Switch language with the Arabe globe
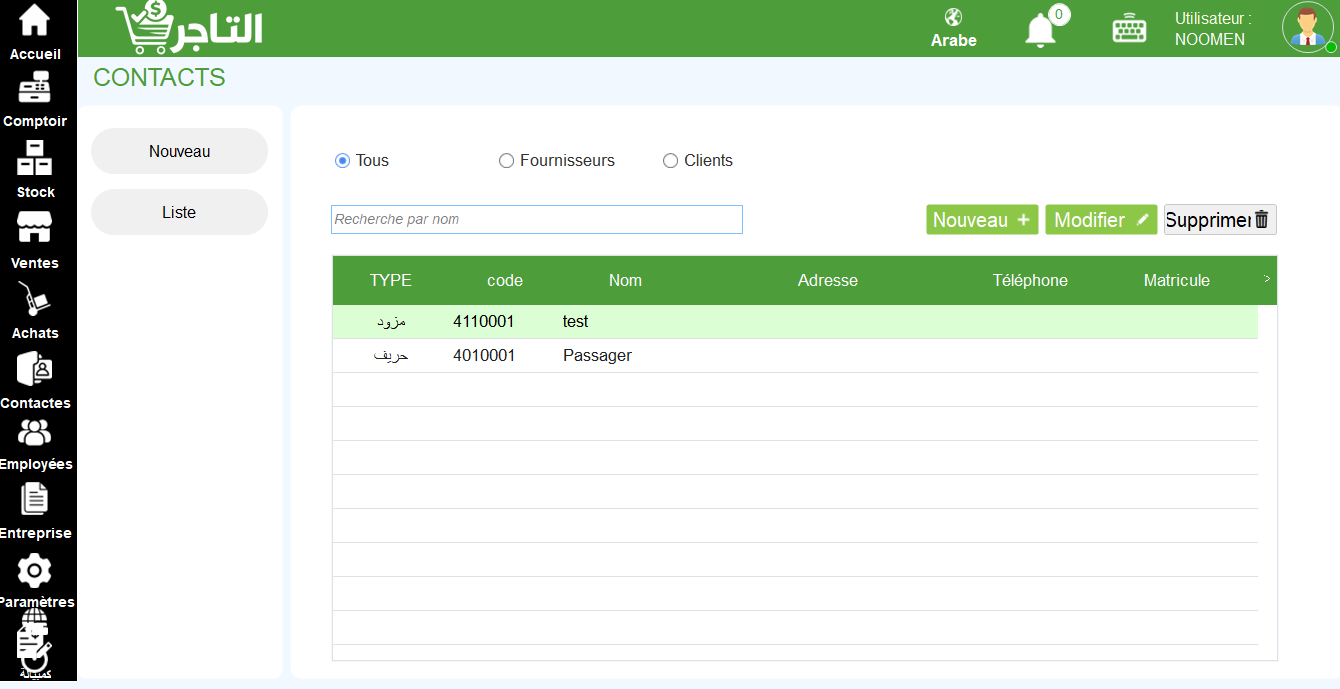Screen dimensions: 1340x689 953,28
